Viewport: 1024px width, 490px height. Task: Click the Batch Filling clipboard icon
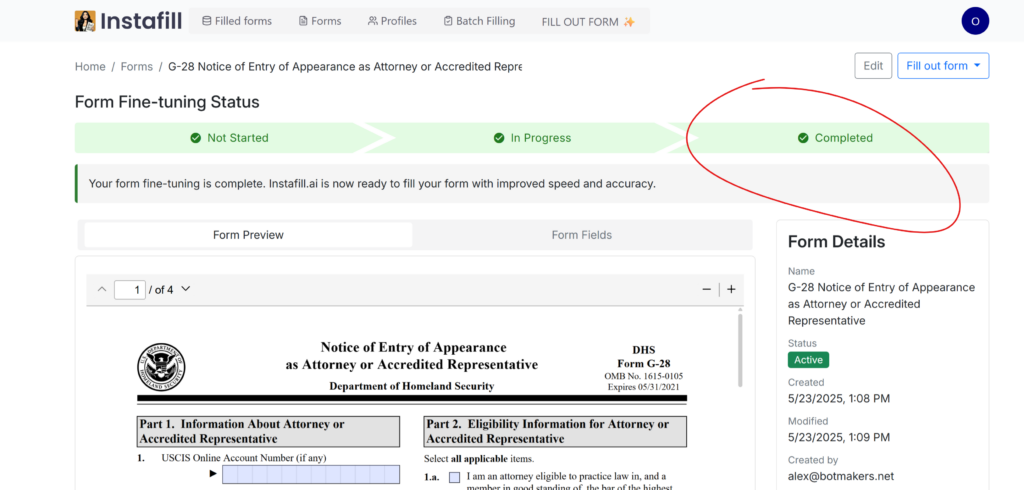(448, 21)
